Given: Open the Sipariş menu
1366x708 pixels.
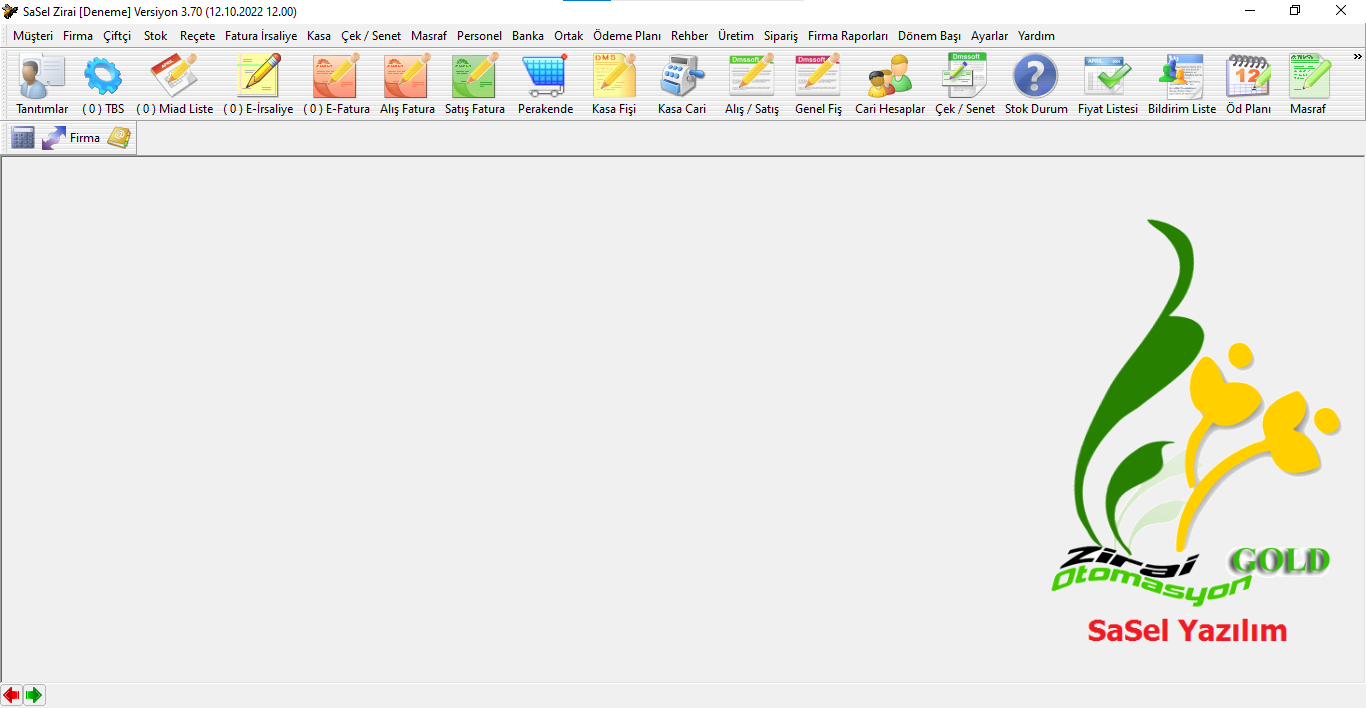Looking at the screenshot, I should [781, 36].
